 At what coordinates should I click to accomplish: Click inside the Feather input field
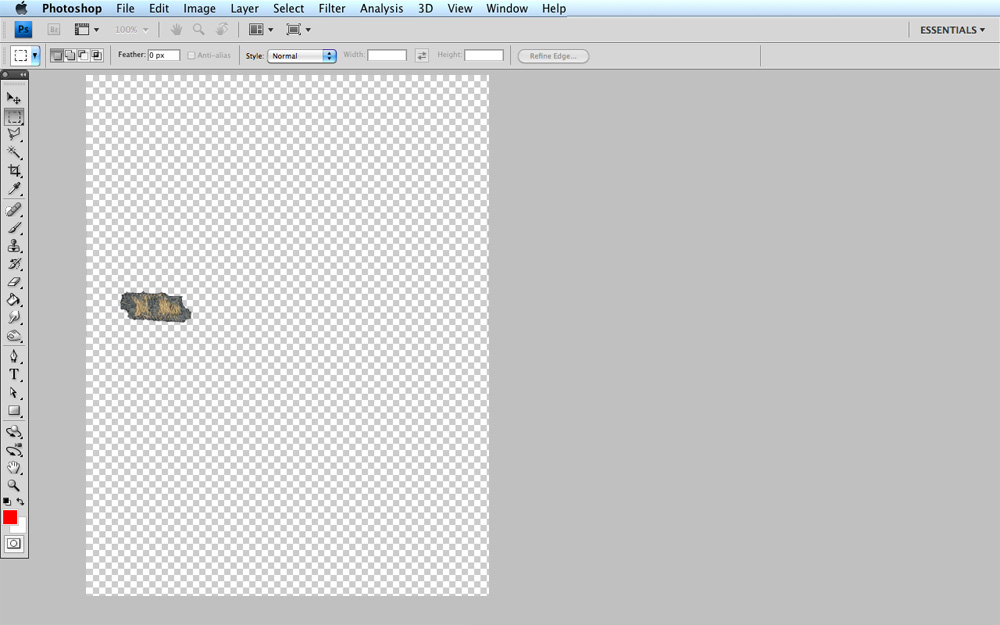point(163,55)
